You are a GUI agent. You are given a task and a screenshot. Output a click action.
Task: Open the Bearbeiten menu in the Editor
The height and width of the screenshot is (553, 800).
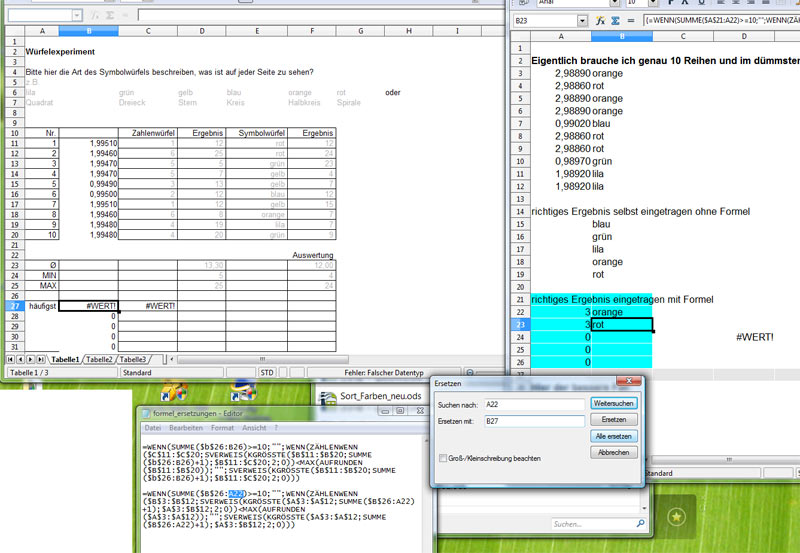click(x=186, y=428)
